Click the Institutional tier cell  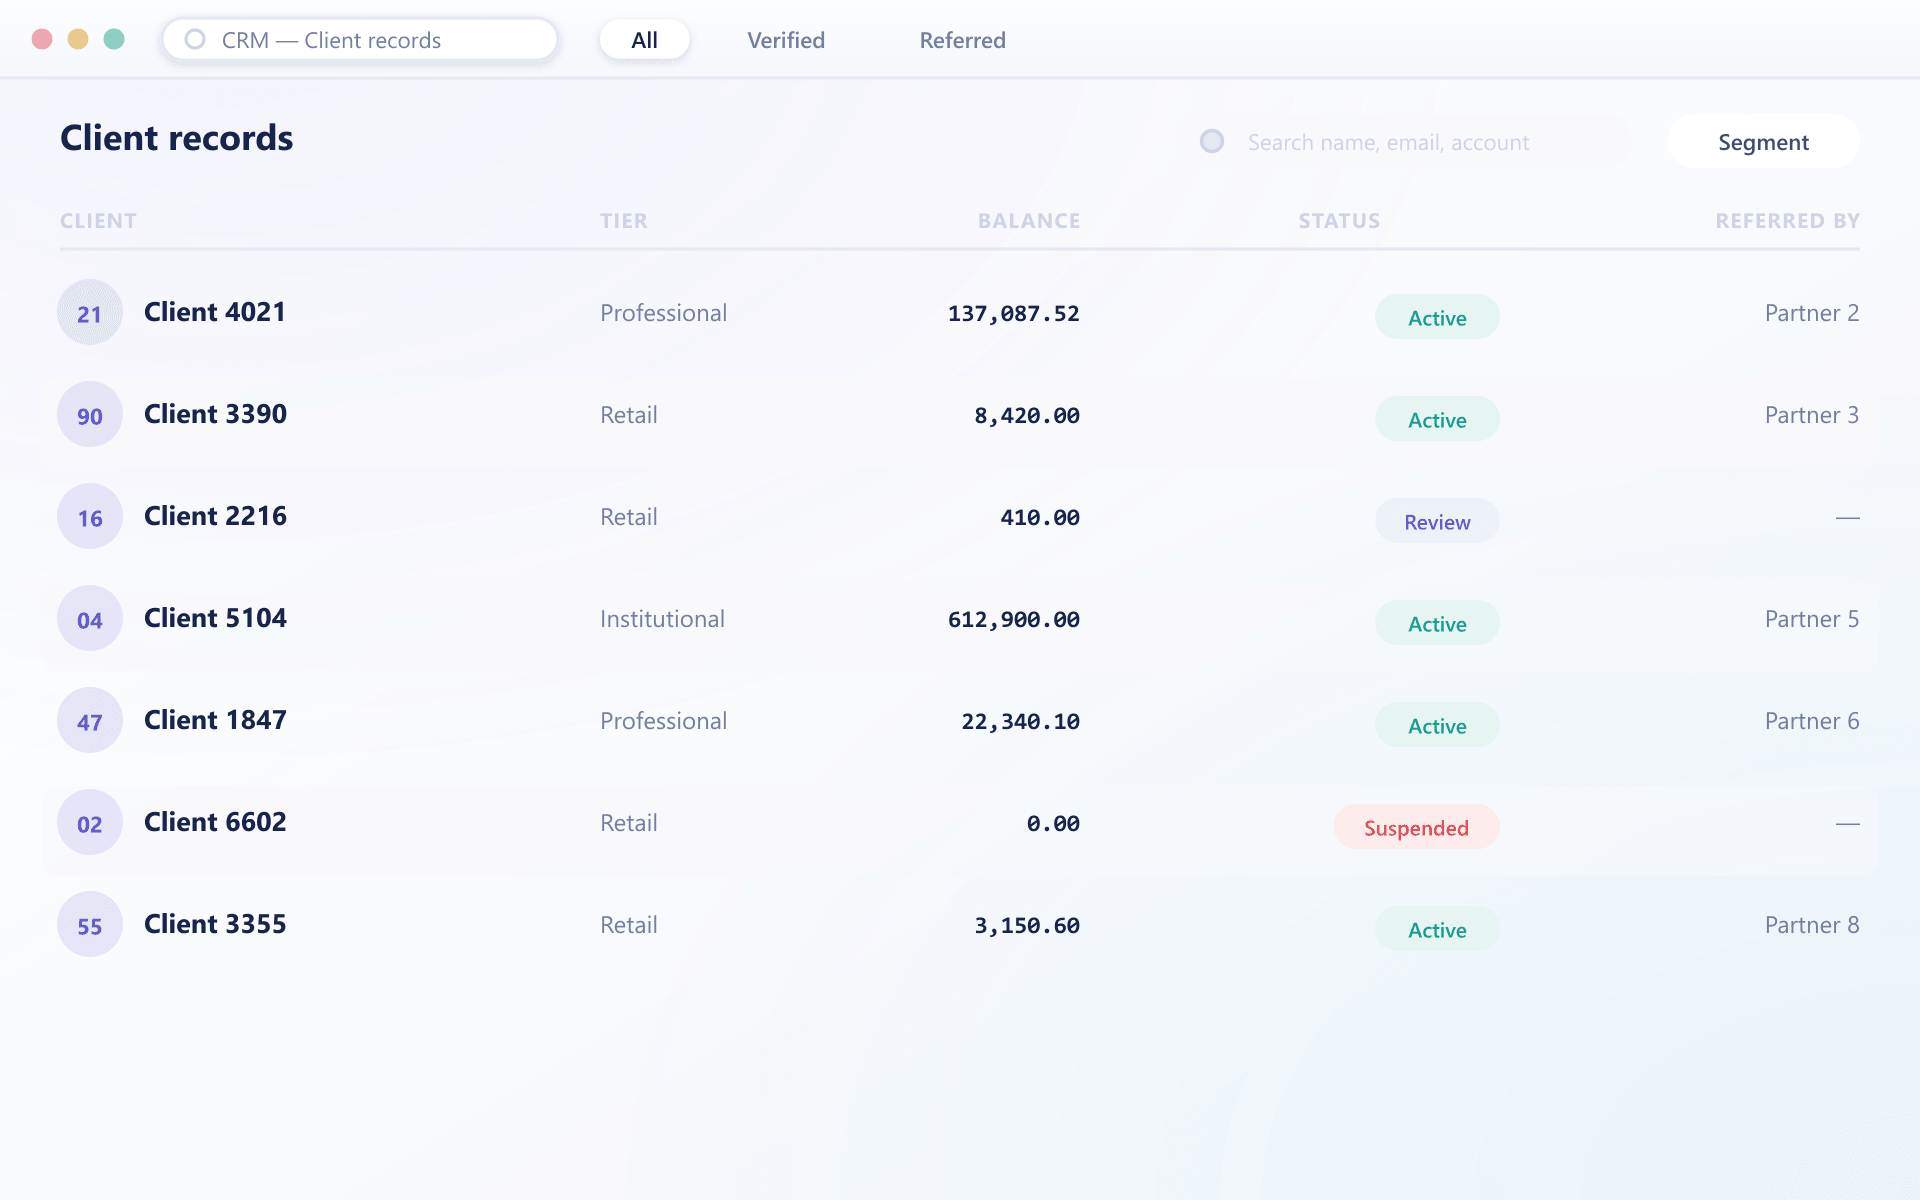click(662, 619)
